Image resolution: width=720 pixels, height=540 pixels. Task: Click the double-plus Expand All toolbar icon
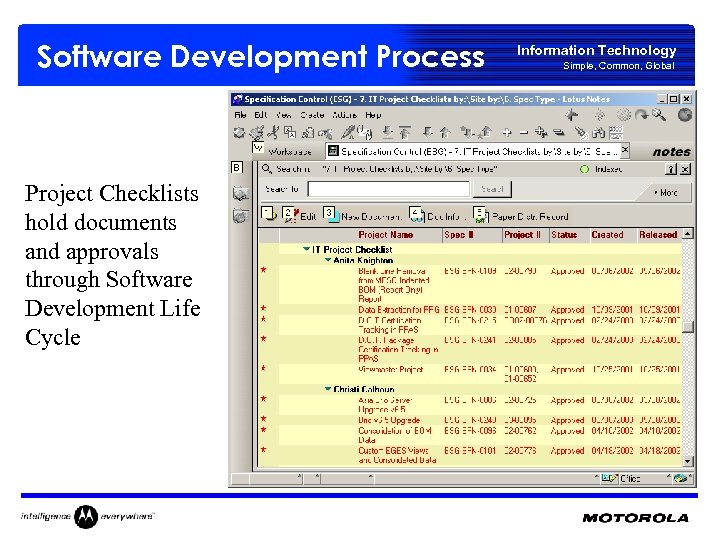(541, 133)
